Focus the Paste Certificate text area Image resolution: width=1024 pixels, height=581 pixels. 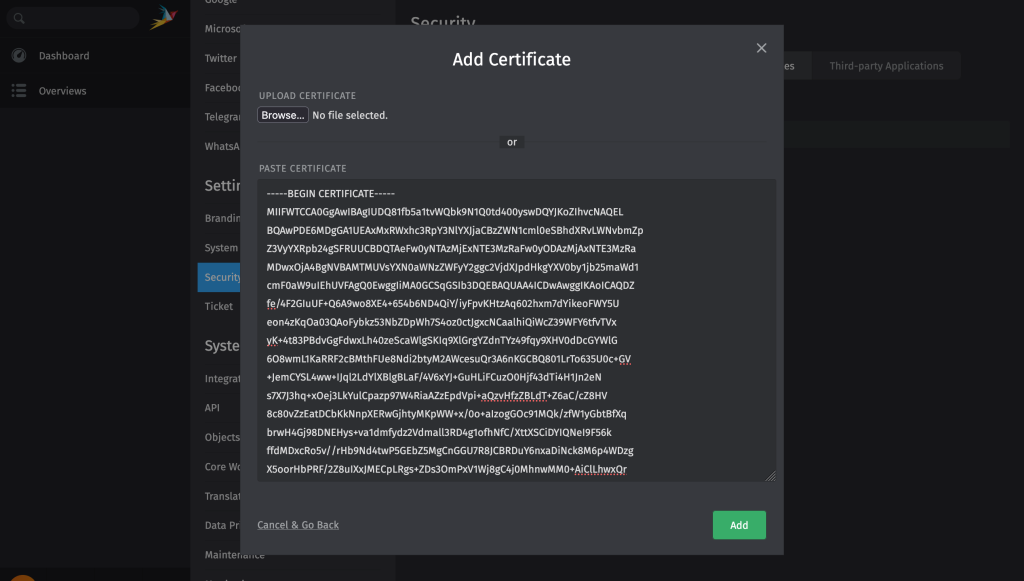click(x=516, y=330)
